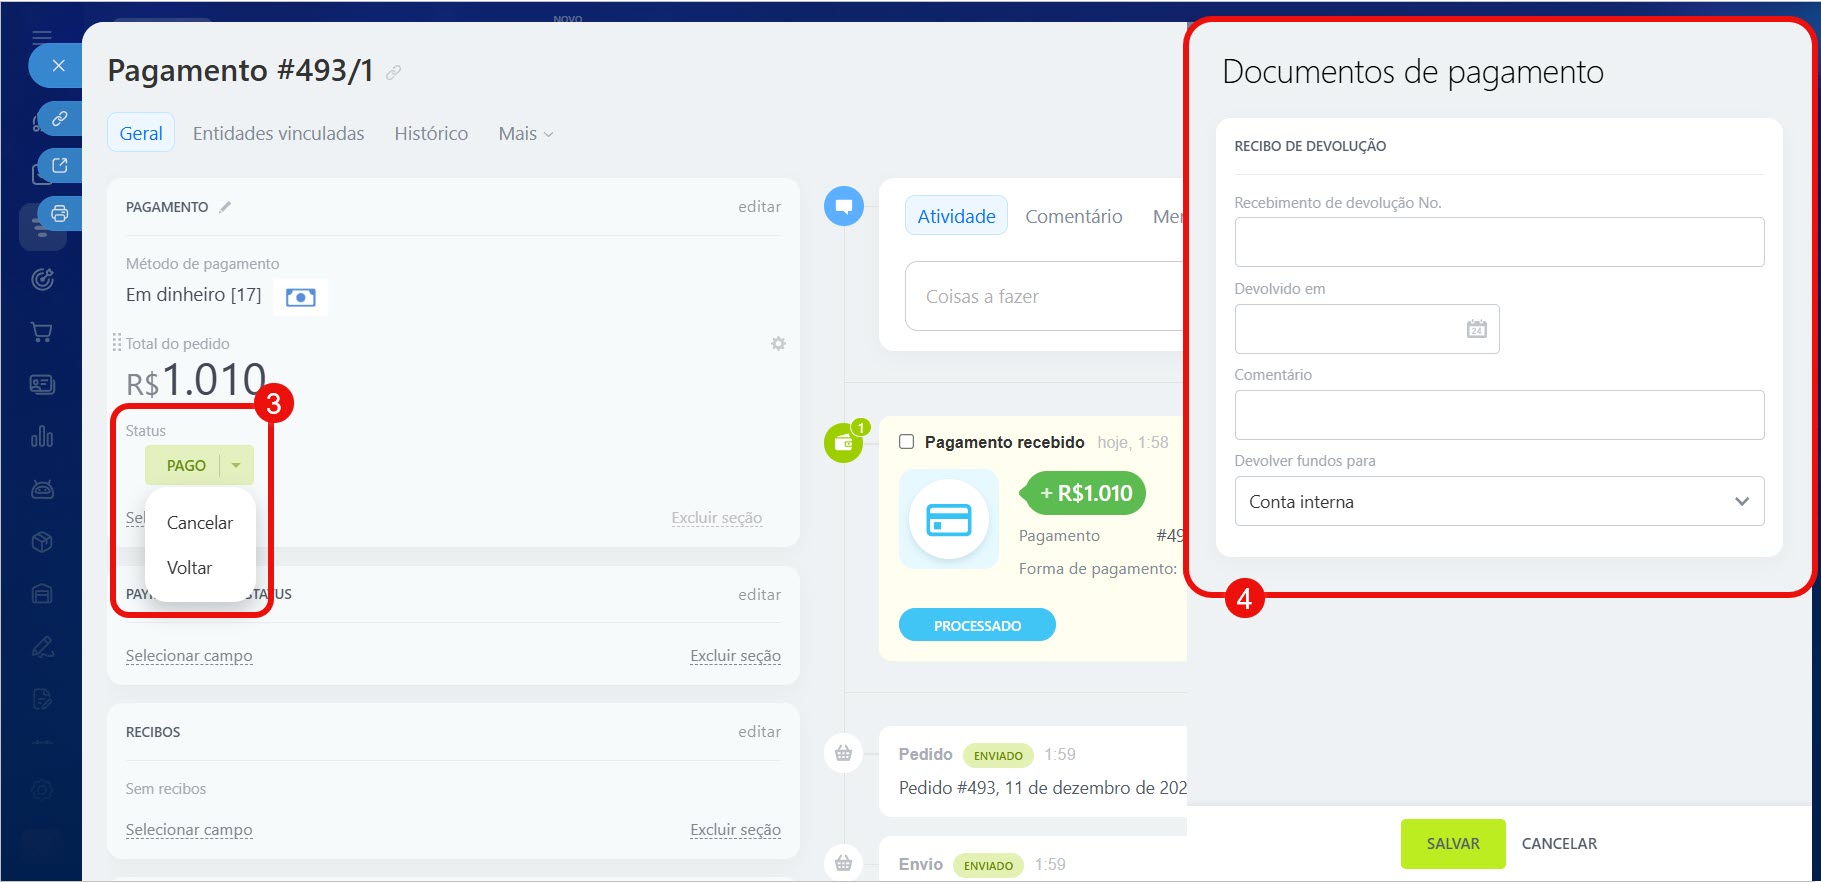This screenshot has height=882, width=1821.
Task: Open the gear settings for Total do pedido
Action: [778, 344]
